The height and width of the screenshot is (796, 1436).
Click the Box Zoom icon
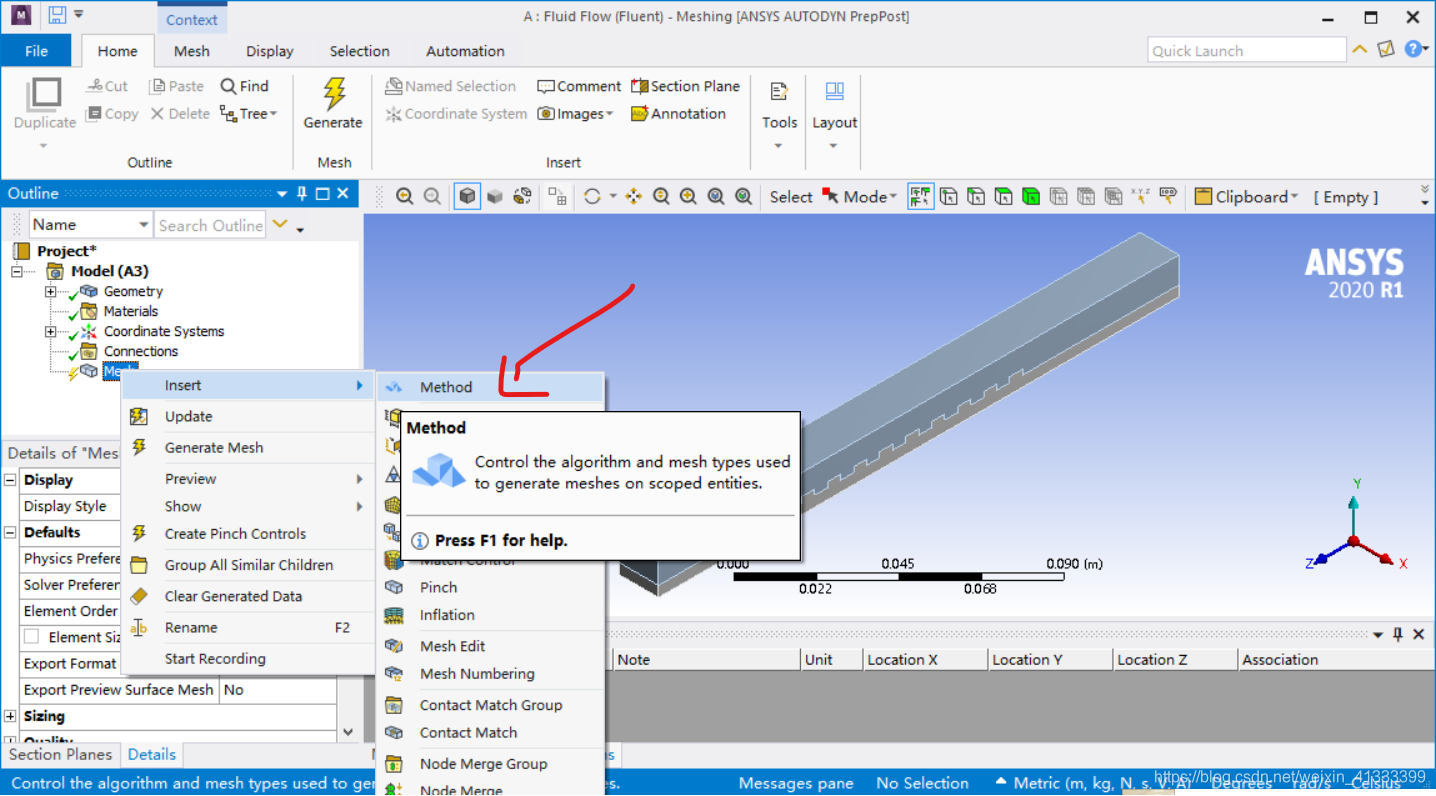pos(689,197)
